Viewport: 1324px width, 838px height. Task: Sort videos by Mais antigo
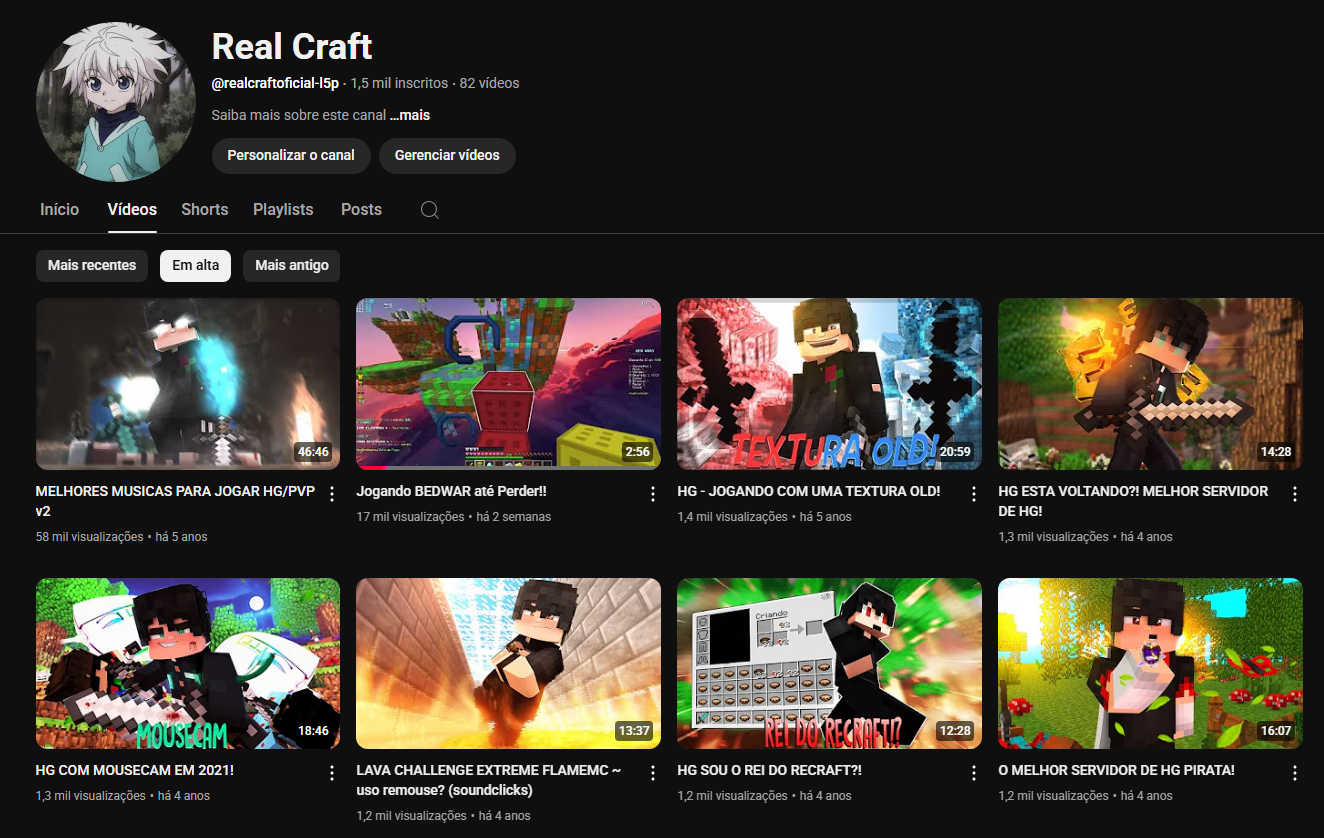point(292,266)
